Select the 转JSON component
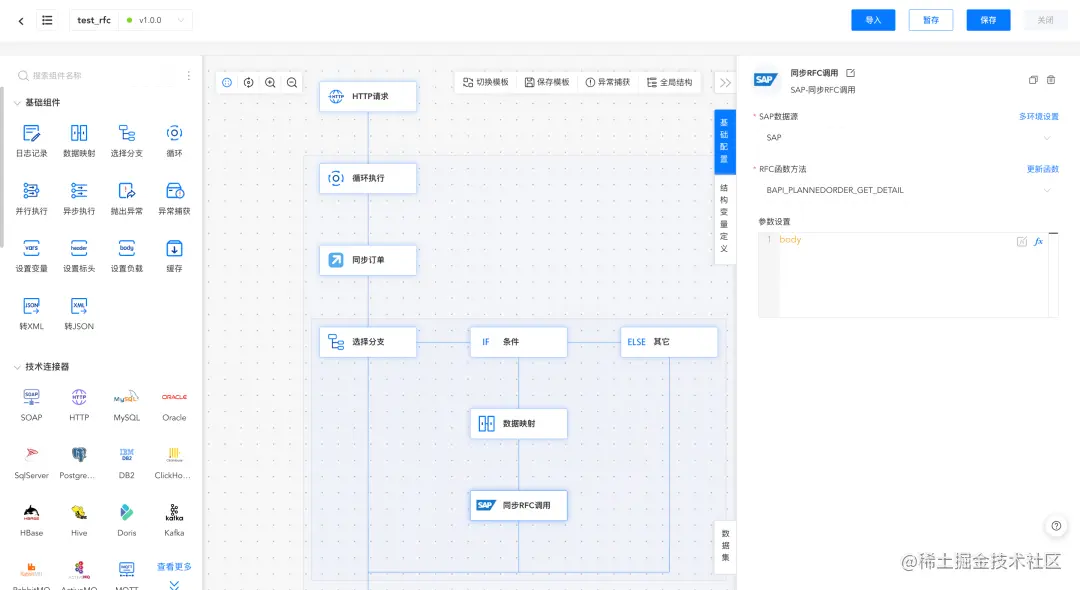The image size is (1080, 590). (79, 314)
